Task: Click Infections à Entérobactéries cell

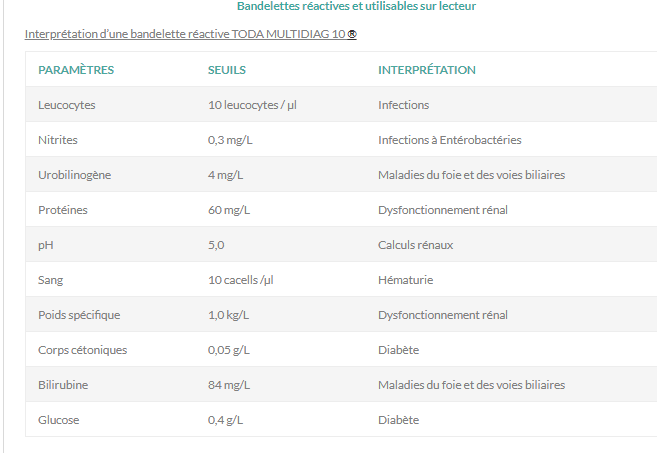Action: [450, 140]
